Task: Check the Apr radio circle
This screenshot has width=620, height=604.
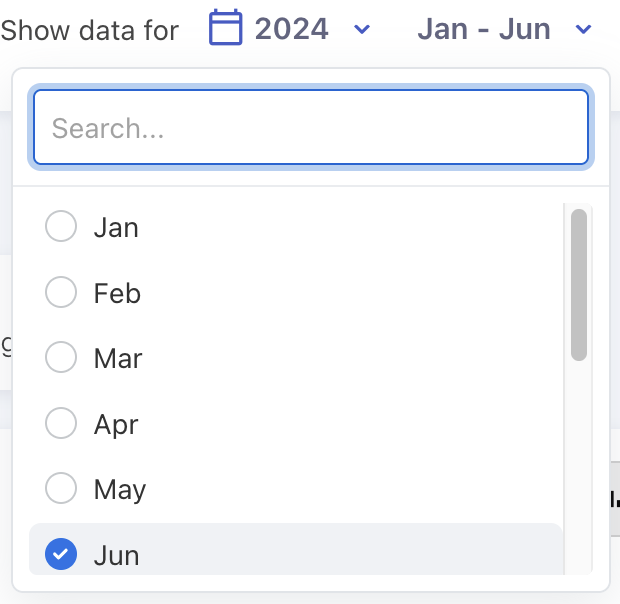Action: pos(61,424)
